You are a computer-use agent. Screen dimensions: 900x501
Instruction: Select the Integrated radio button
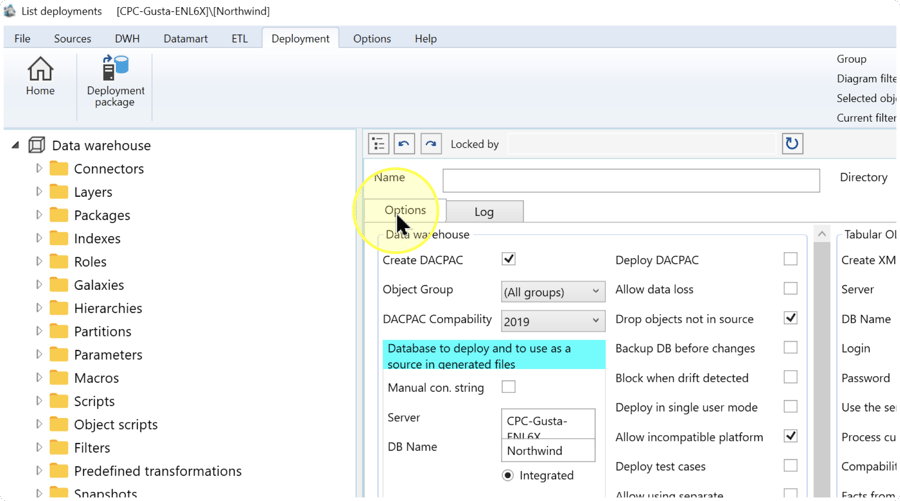[x=508, y=475]
